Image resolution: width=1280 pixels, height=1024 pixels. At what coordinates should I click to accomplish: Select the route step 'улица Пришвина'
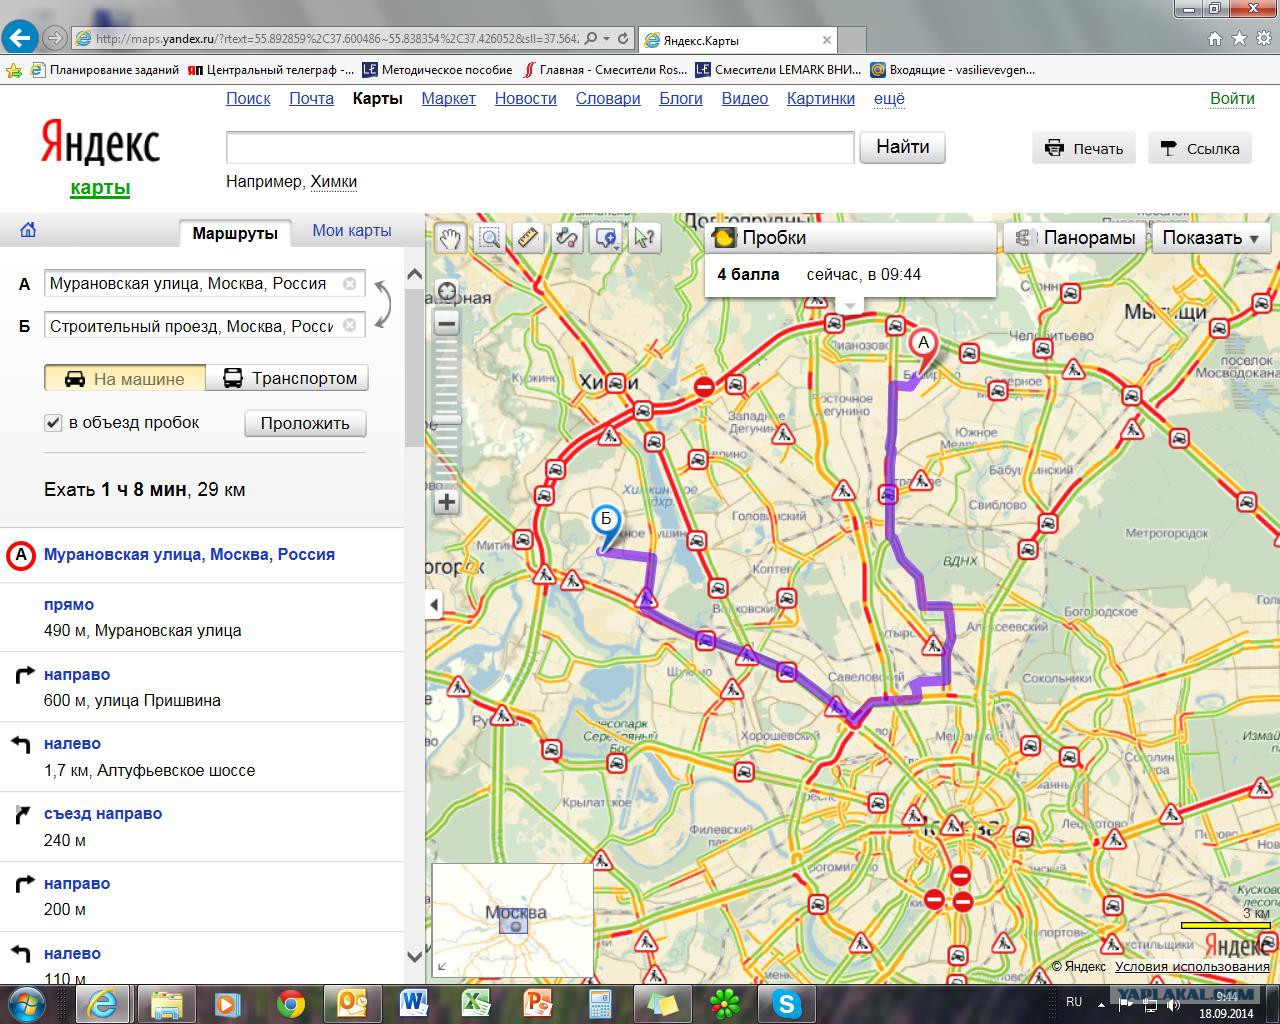[x=202, y=687]
